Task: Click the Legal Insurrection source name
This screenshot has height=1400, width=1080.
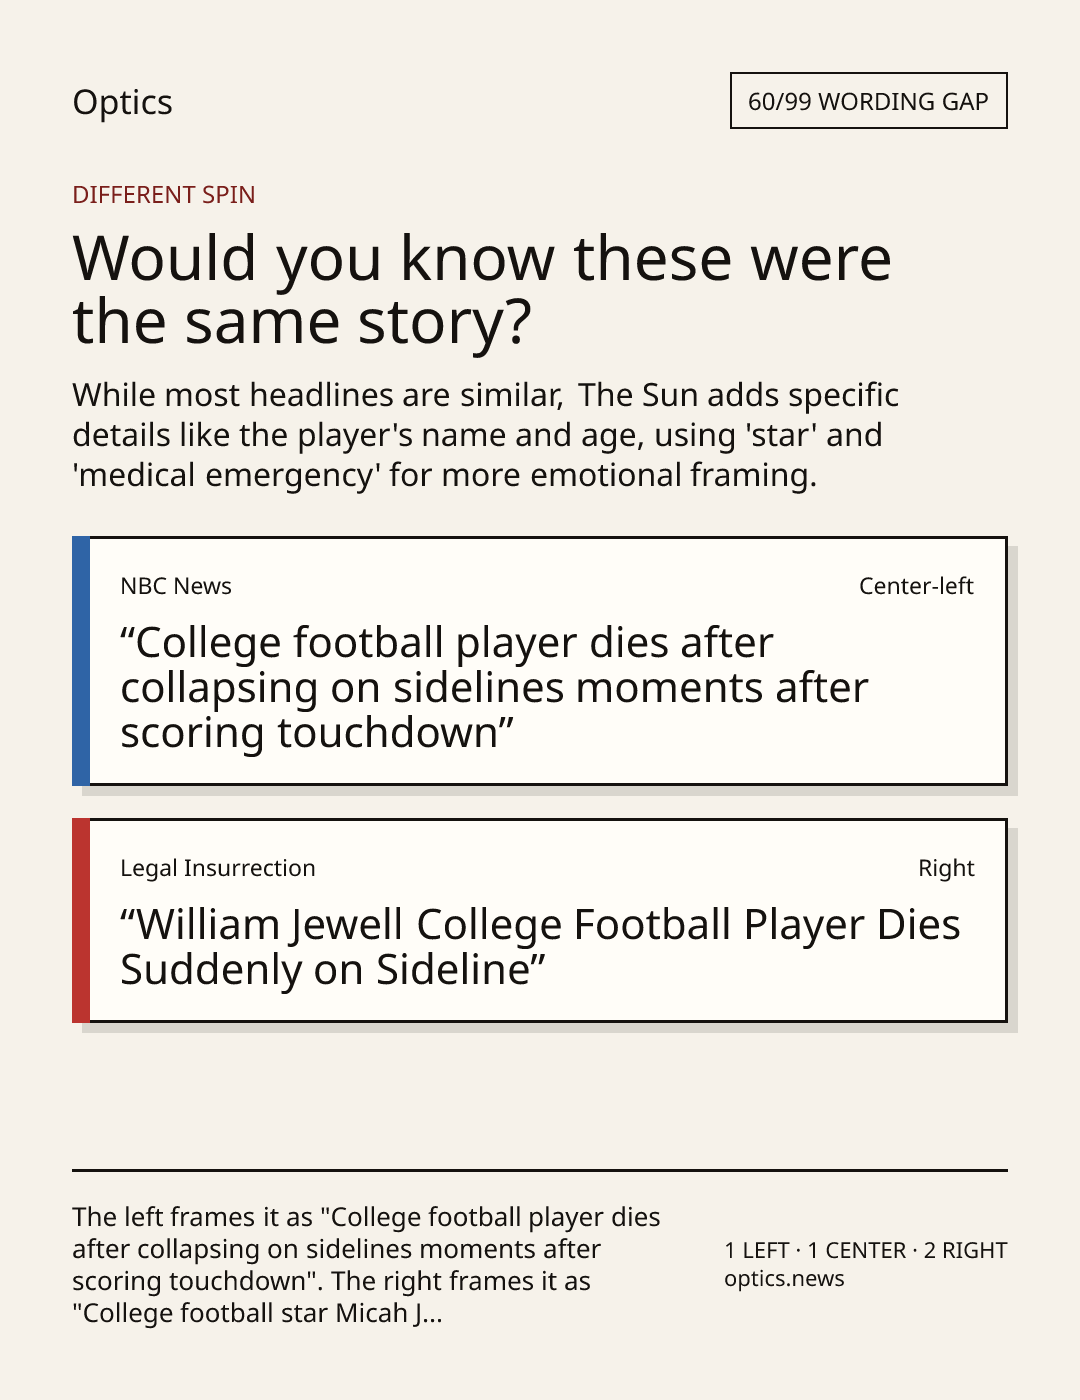Action: [218, 868]
